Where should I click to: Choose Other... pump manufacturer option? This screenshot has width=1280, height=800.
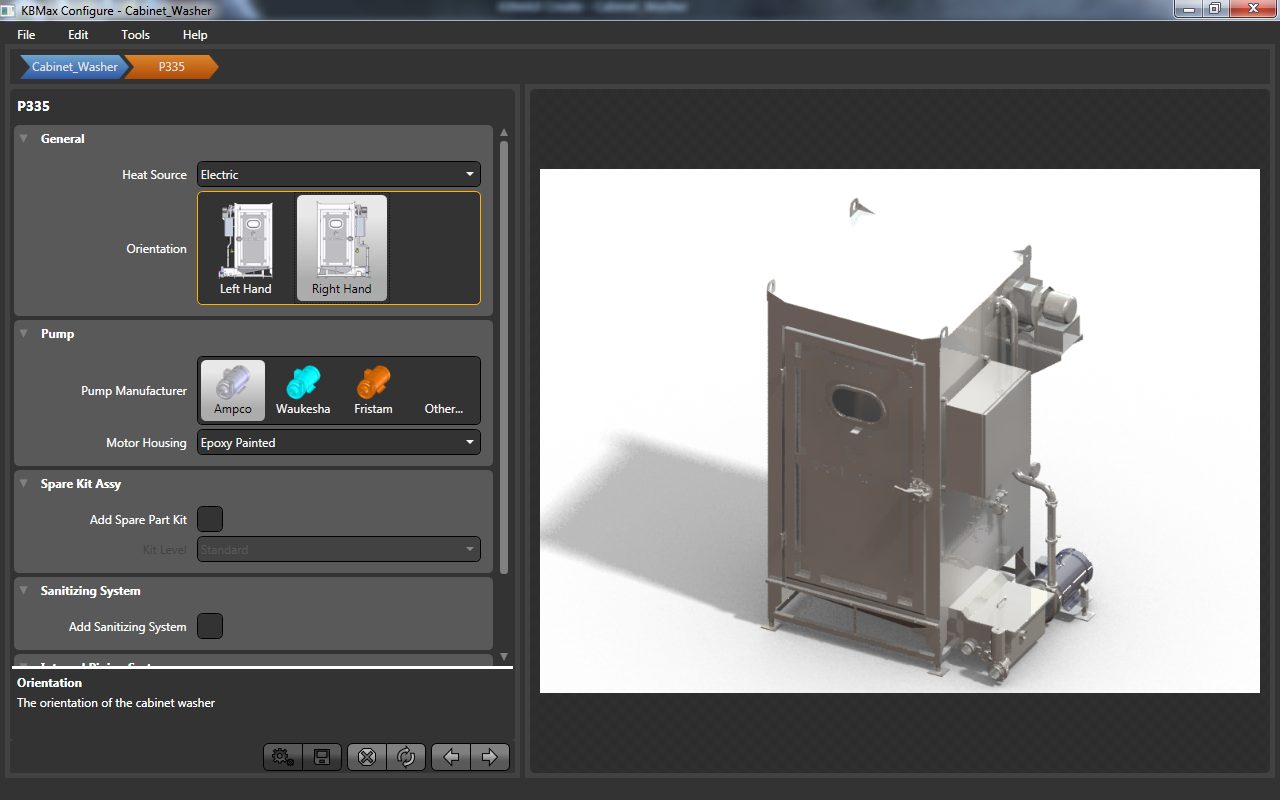click(444, 390)
